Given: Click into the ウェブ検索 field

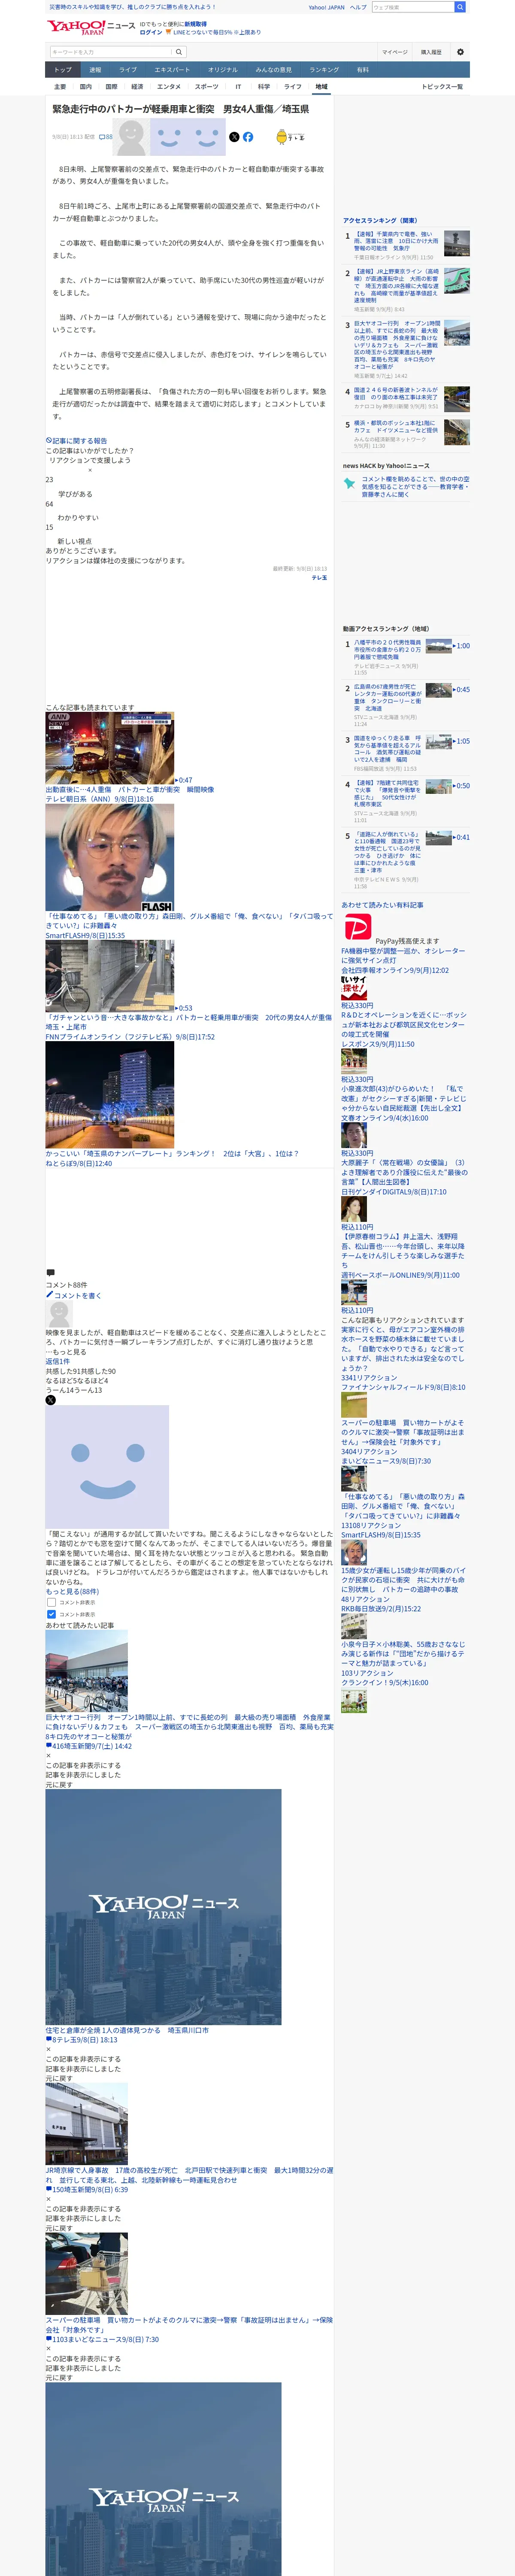Looking at the screenshot, I should click(413, 7).
